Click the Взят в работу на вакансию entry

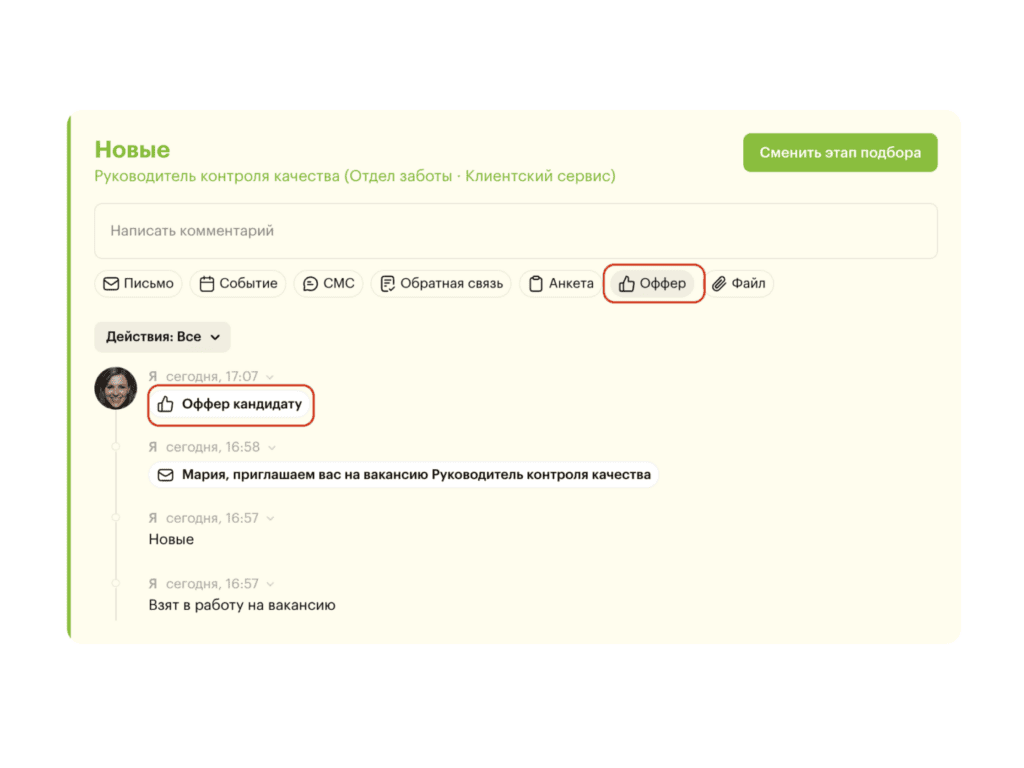[x=242, y=605]
